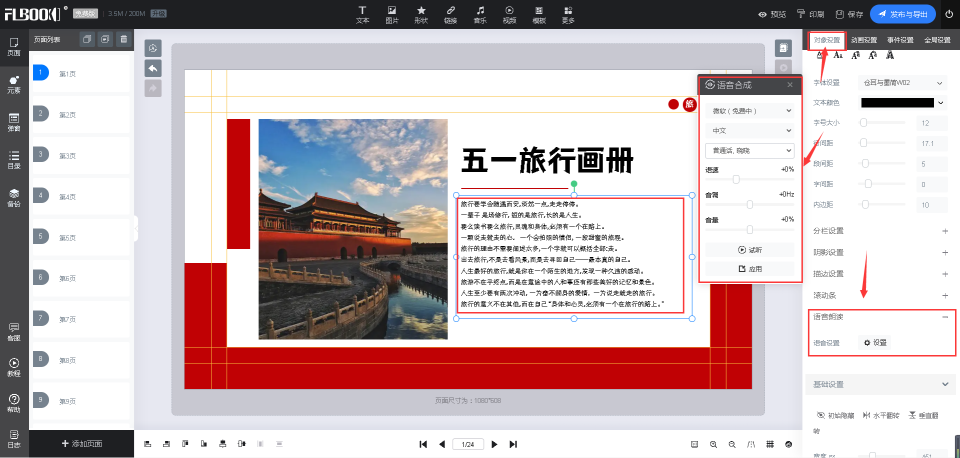
Task: Click Add Page (添加页面) button
Action: point(81,444)
